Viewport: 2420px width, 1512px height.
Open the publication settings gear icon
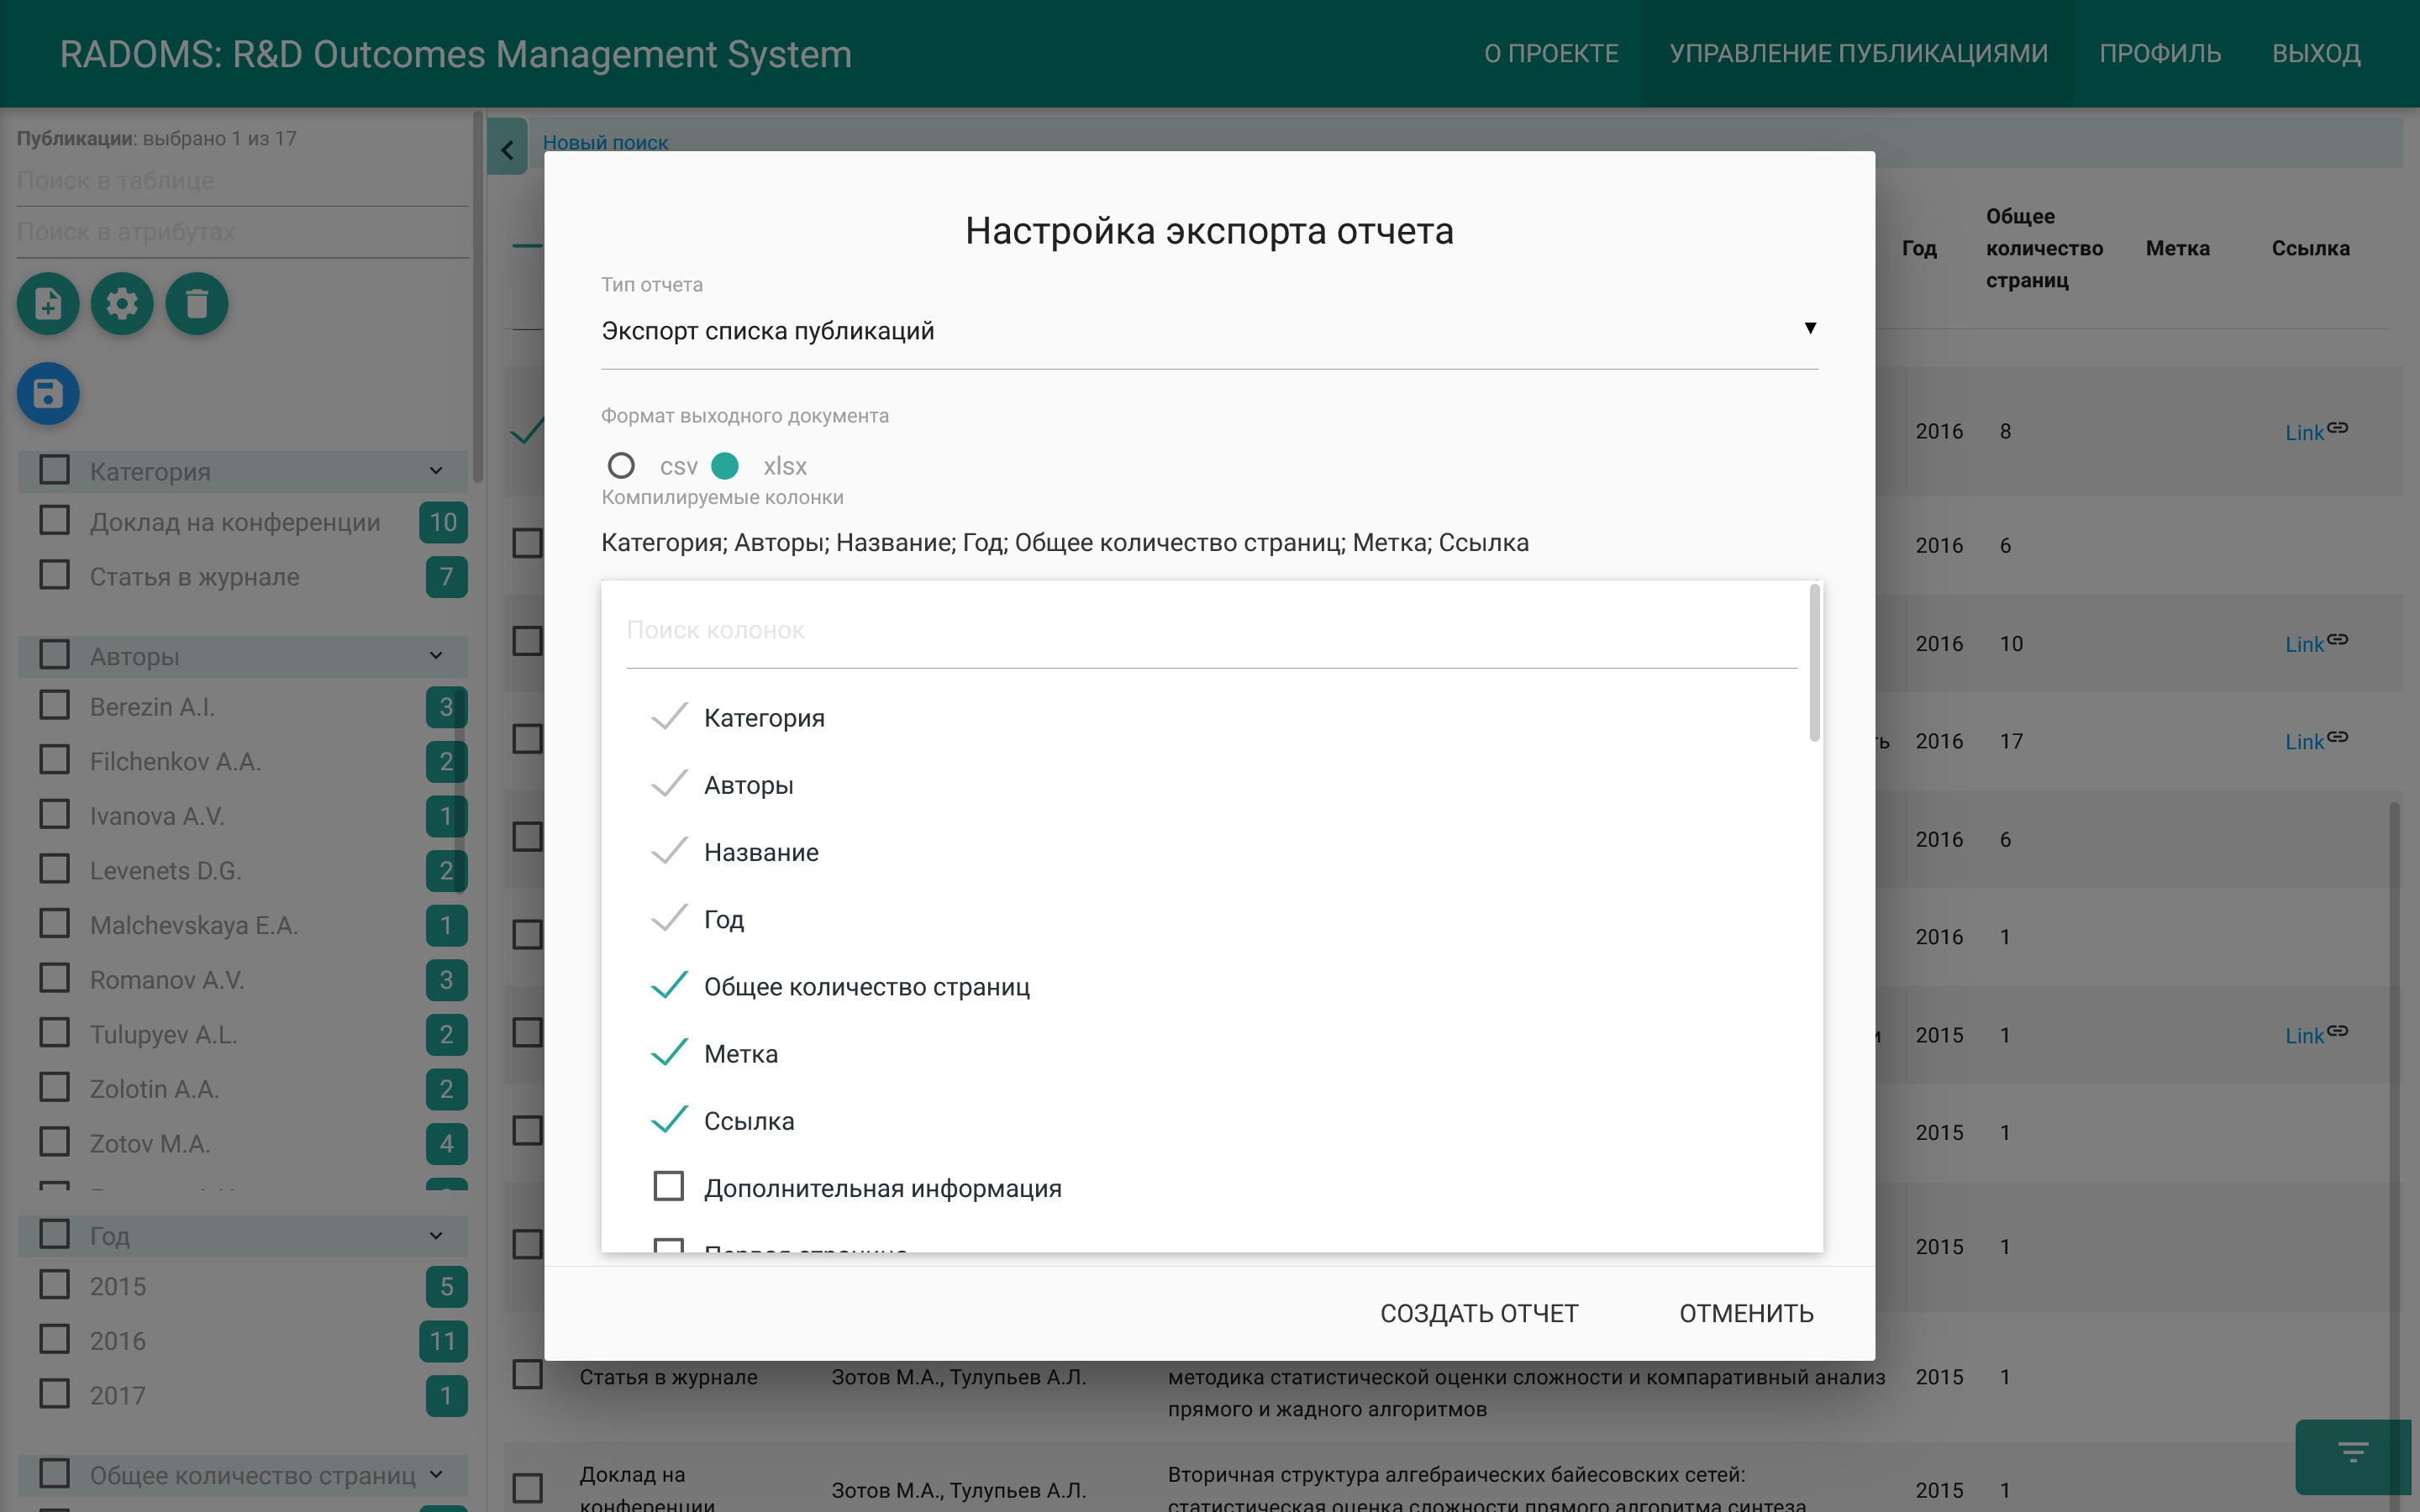coord(121,303)
